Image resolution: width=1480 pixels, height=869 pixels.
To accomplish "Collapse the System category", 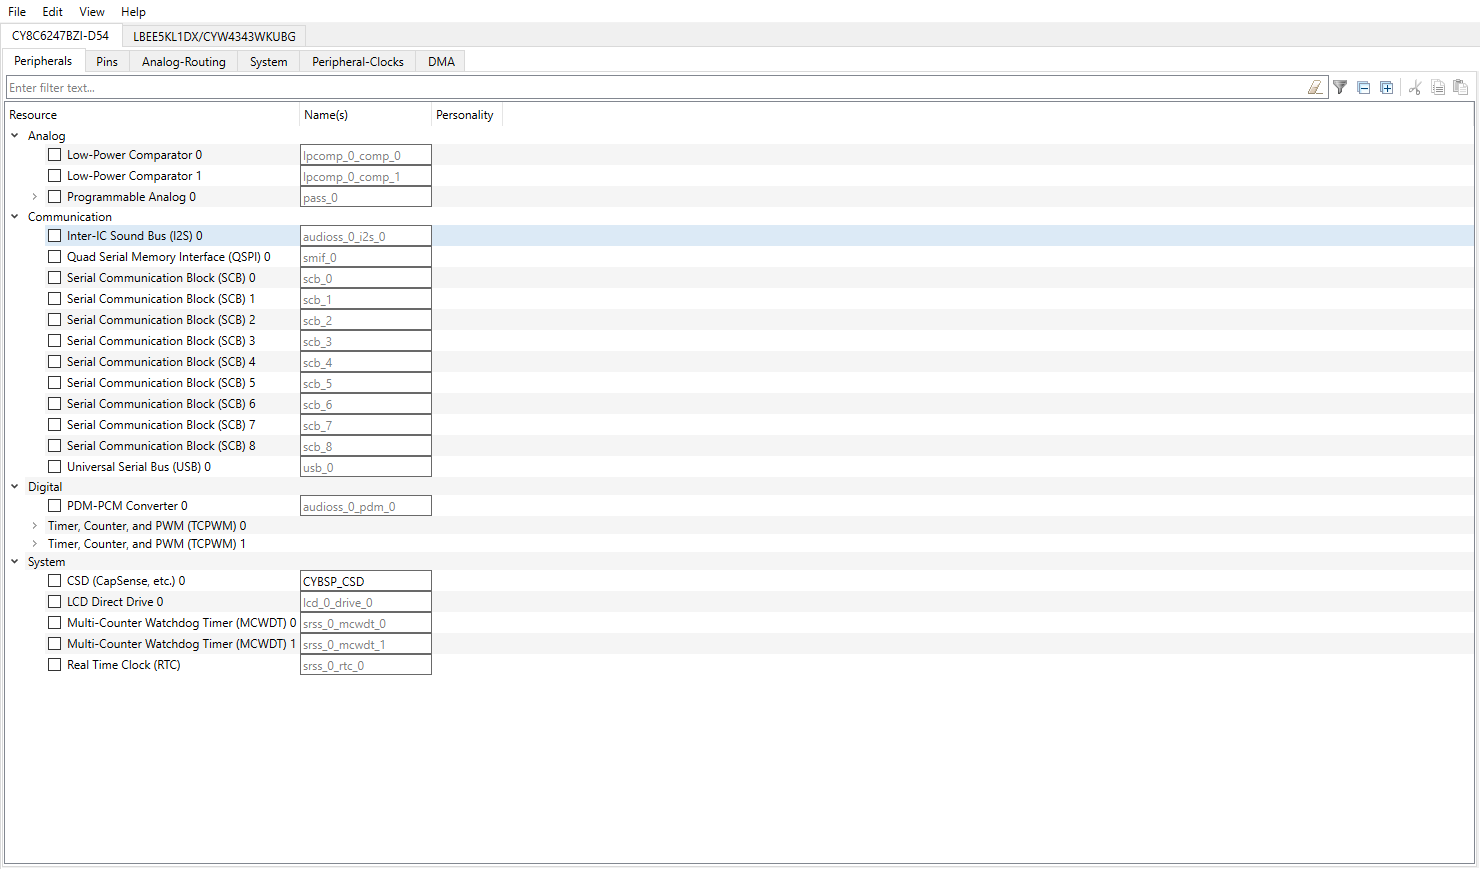I will pyautogui.click(x=15, y=562).
